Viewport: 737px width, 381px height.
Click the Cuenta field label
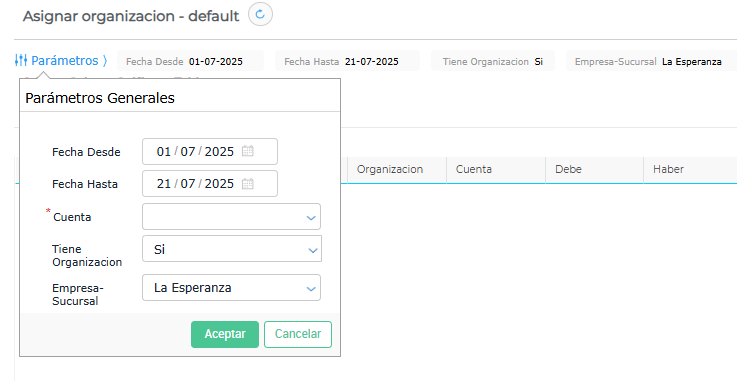point(72,217)
